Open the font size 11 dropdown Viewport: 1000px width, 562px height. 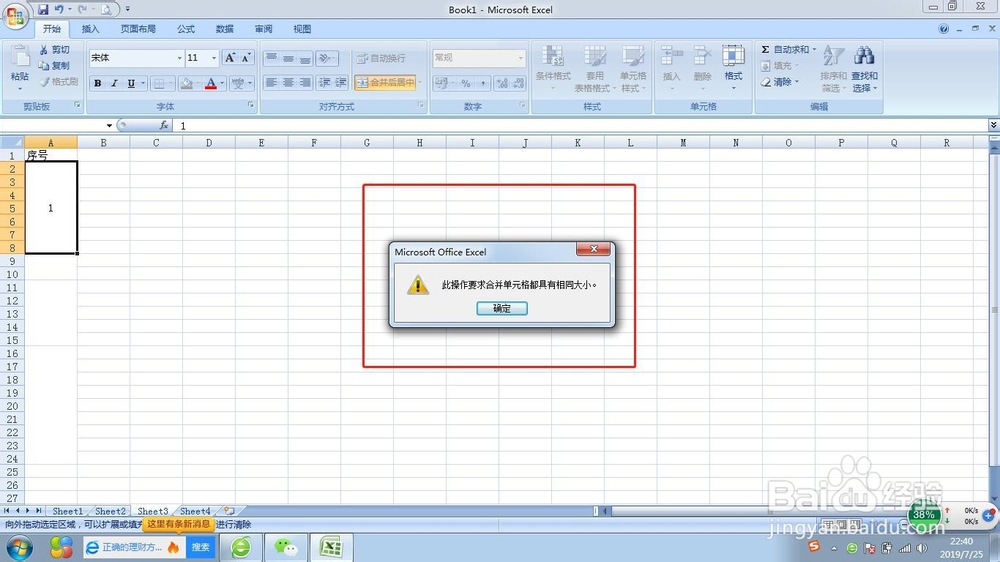pos(214,58)
